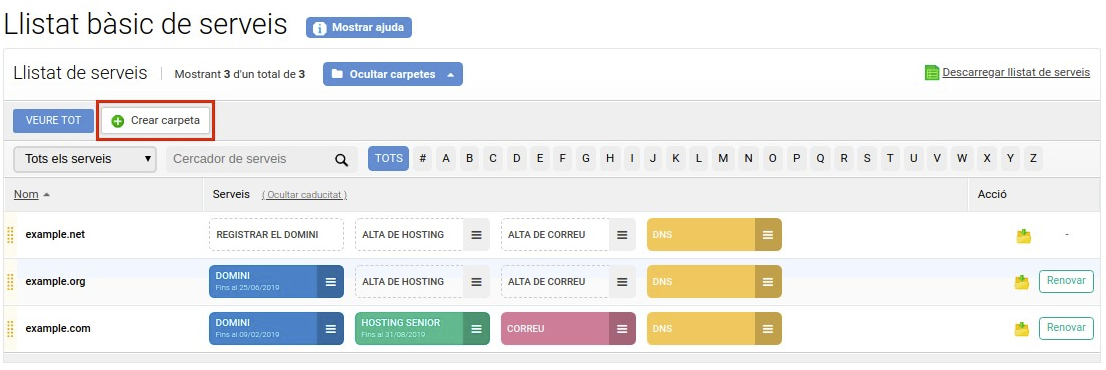Open ALTA DE HOSTING menu for example.org
This screenshot has width=1106, height=370.
click(476, 282)
